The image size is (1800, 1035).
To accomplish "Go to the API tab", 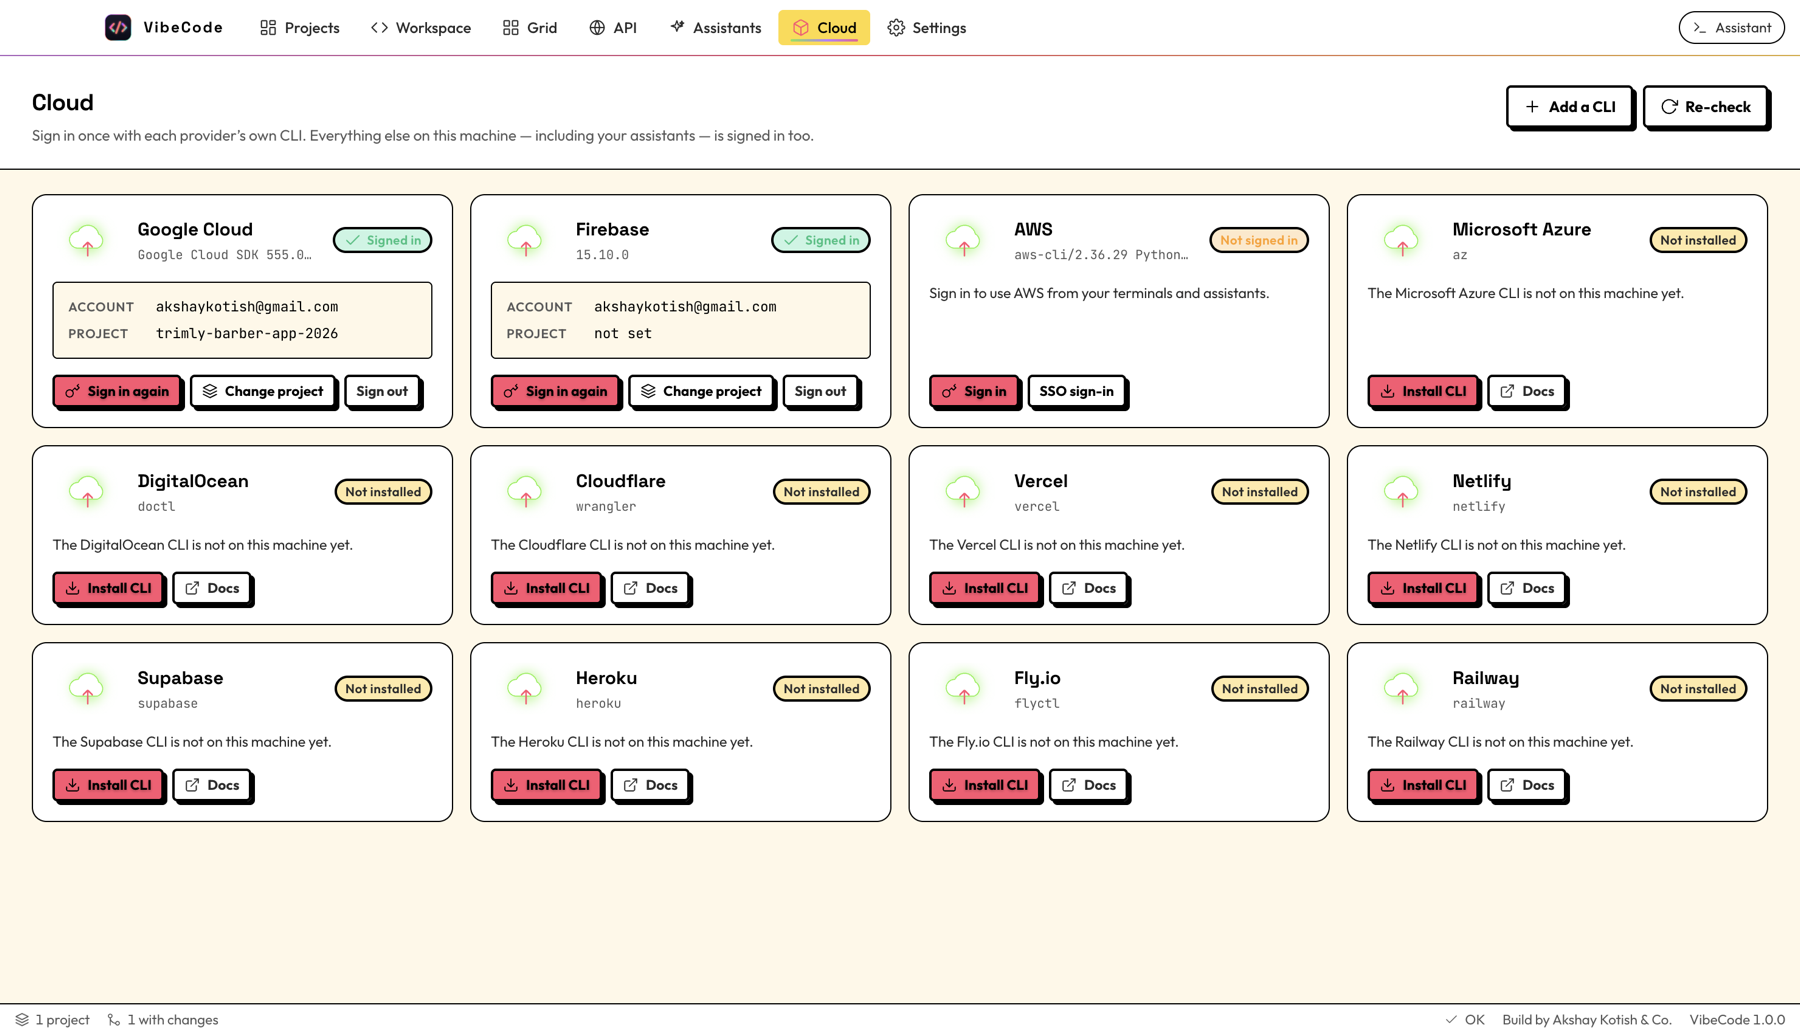I will click(613, 27).
